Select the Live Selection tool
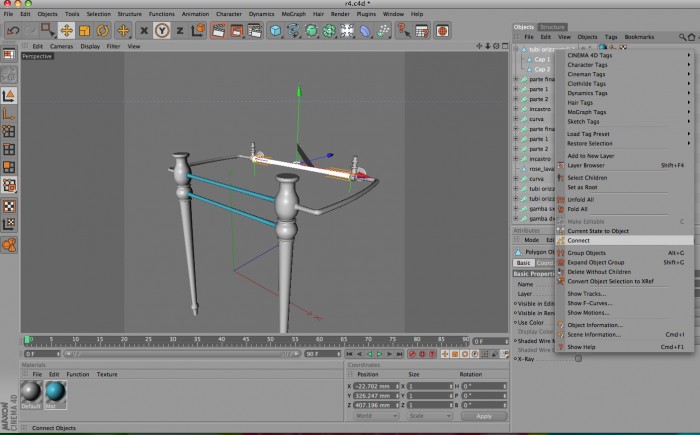This screenshot has height=435, width=700. click(47, 31)
